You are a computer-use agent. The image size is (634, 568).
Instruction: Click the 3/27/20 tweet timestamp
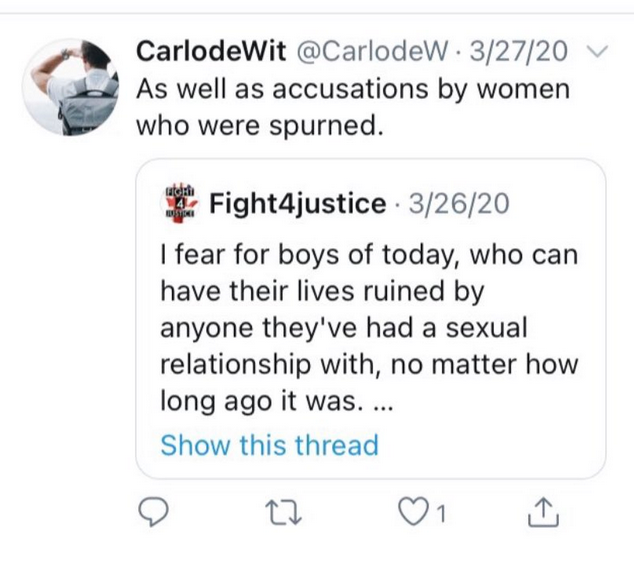coord(518,52)
